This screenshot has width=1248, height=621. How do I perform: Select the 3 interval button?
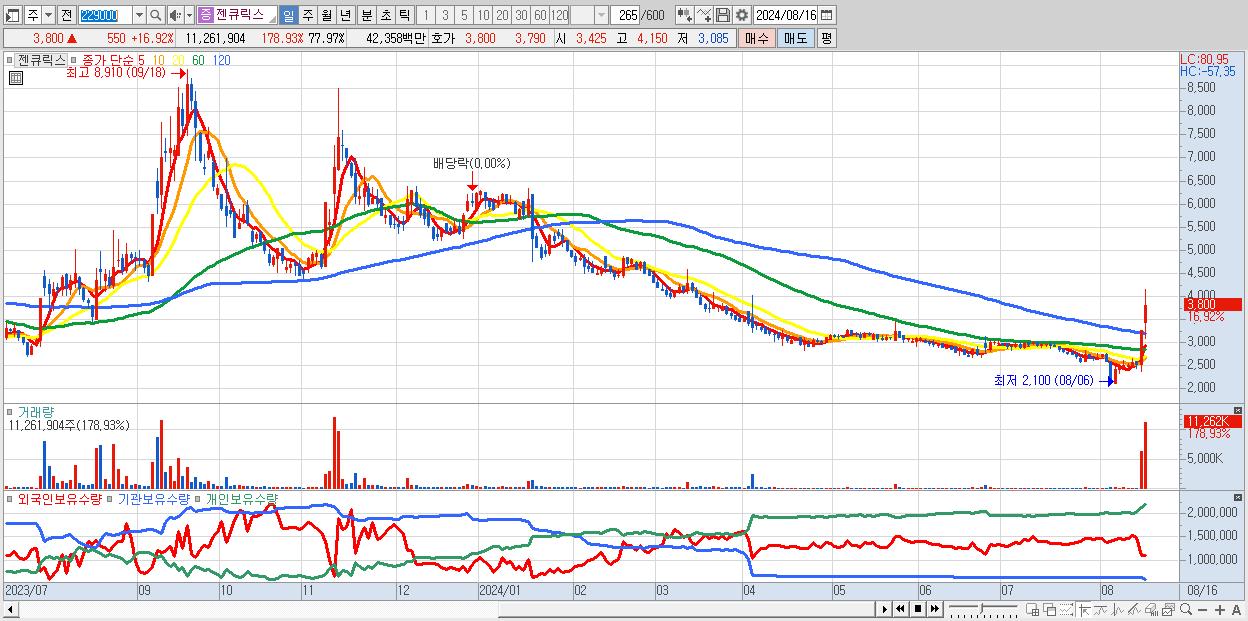point(445,16)
